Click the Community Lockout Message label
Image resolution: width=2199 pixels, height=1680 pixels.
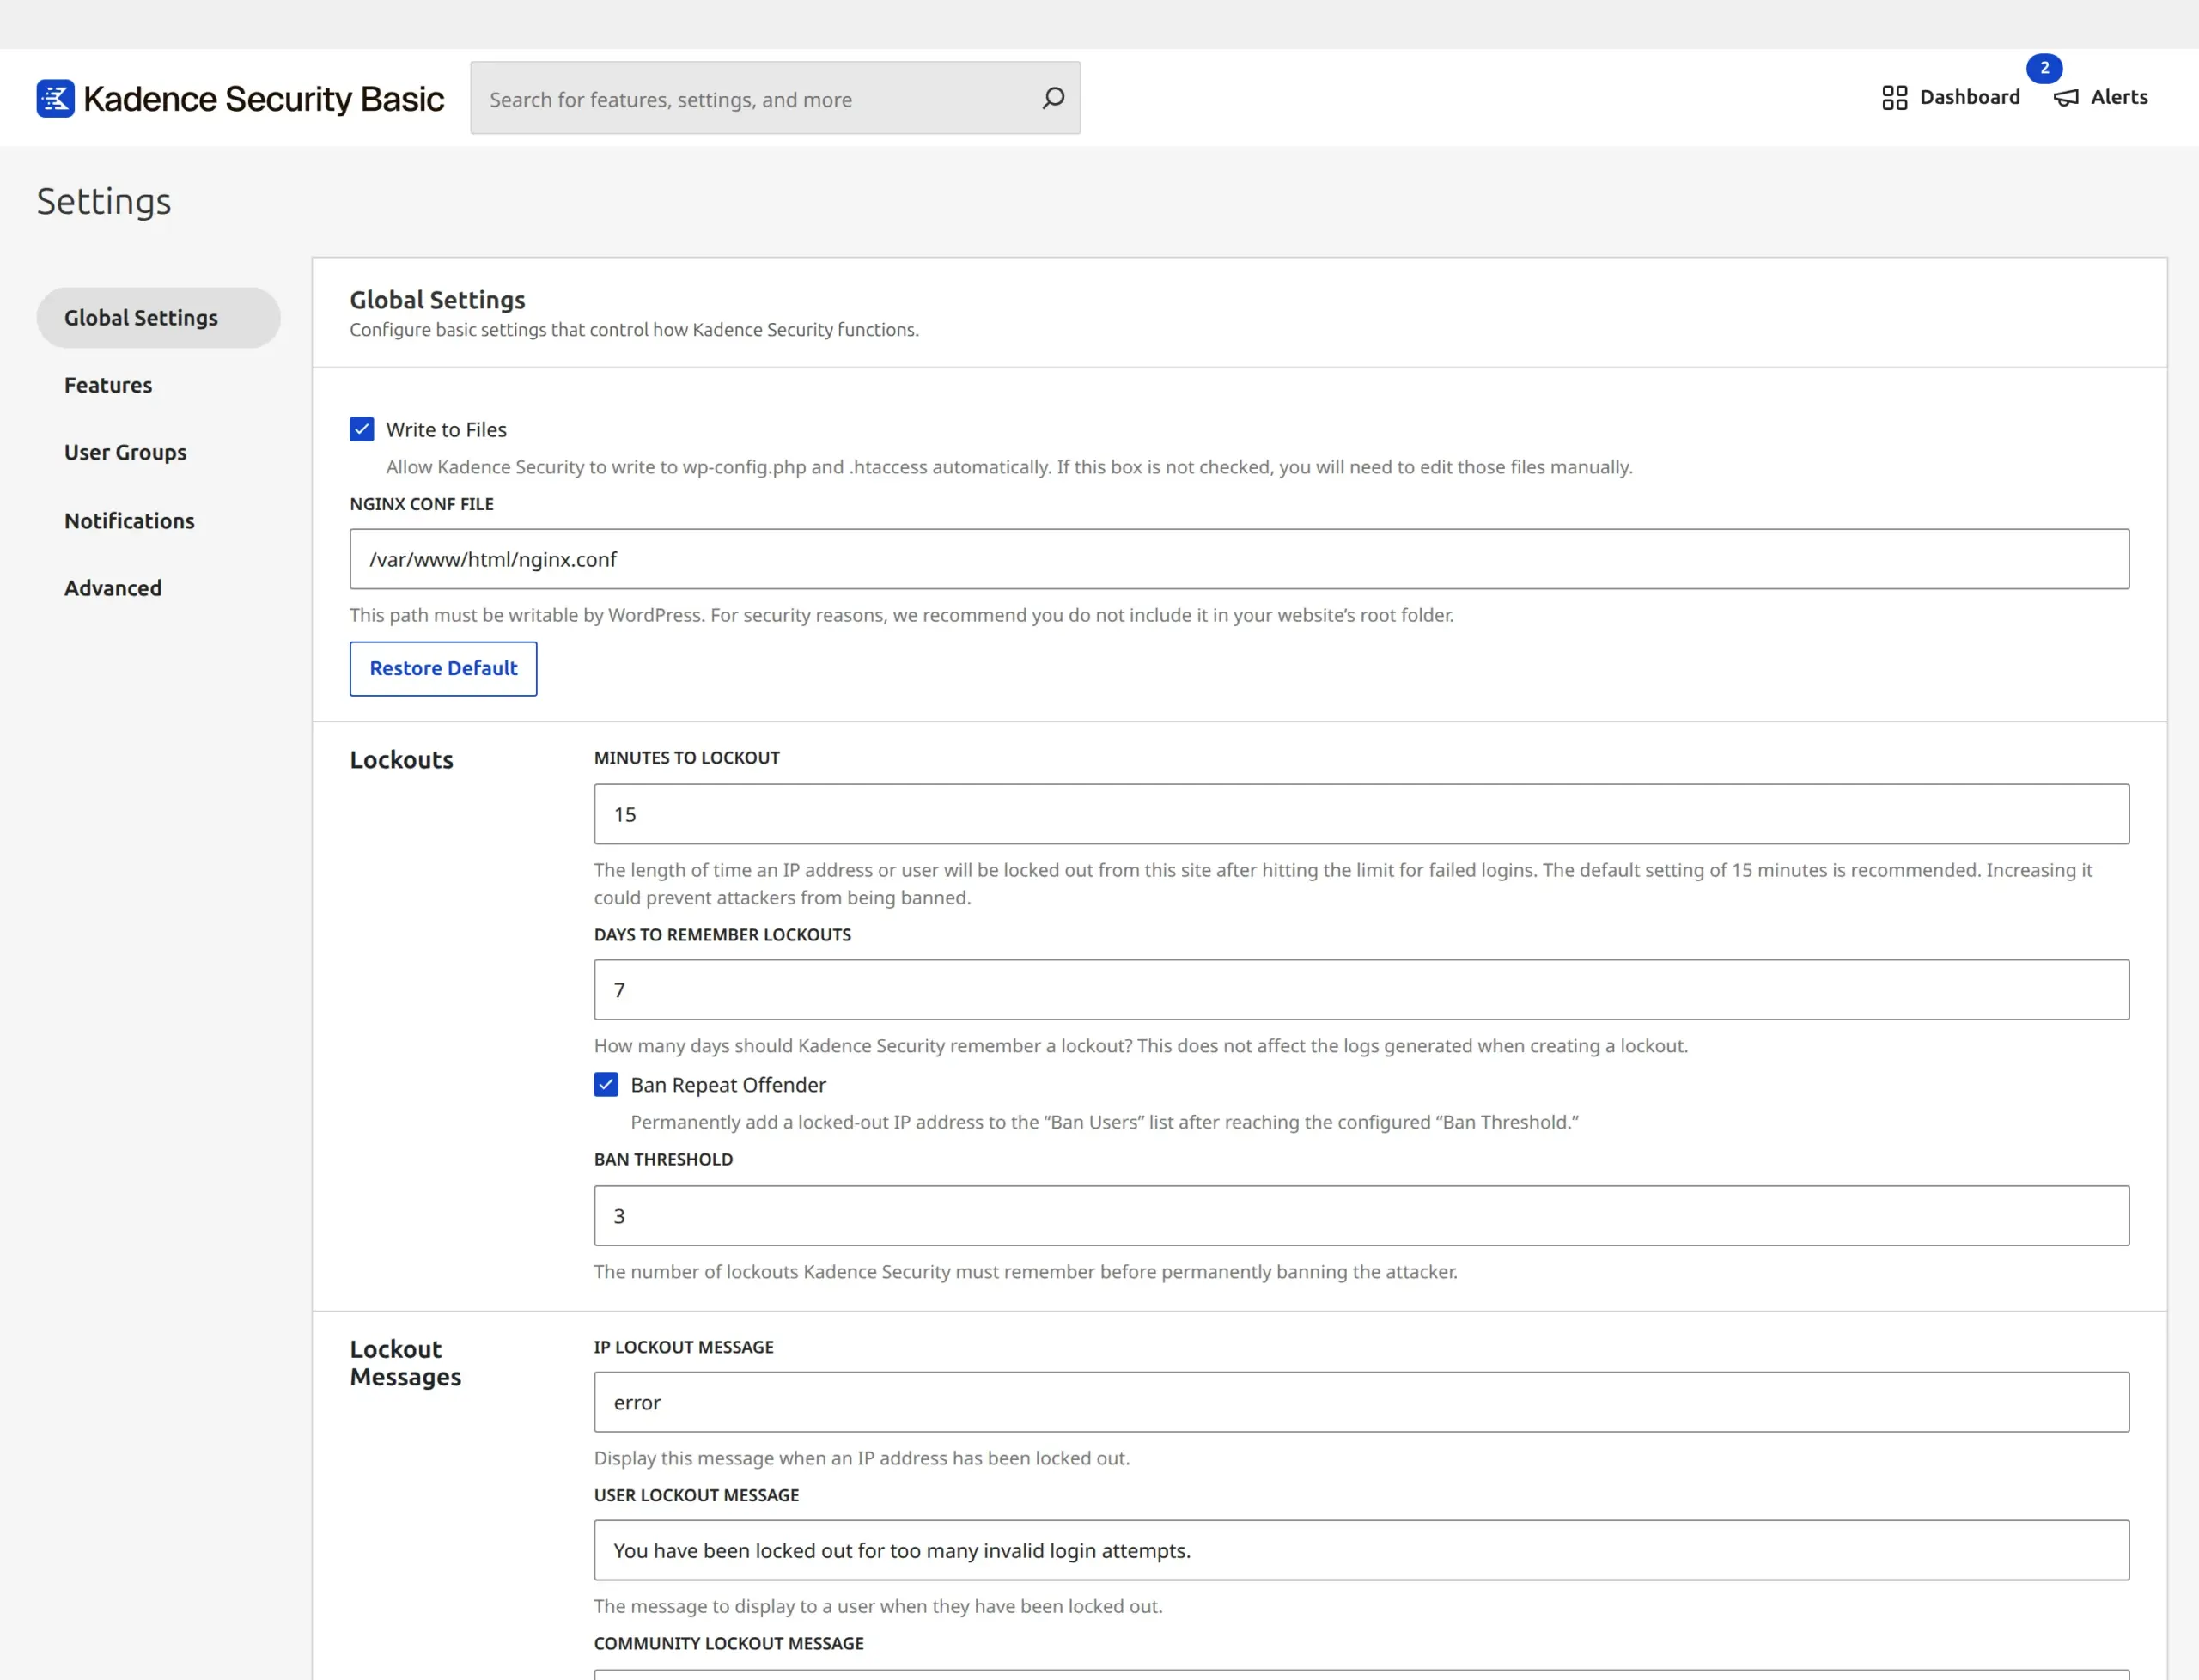[x=729, y=1643]
